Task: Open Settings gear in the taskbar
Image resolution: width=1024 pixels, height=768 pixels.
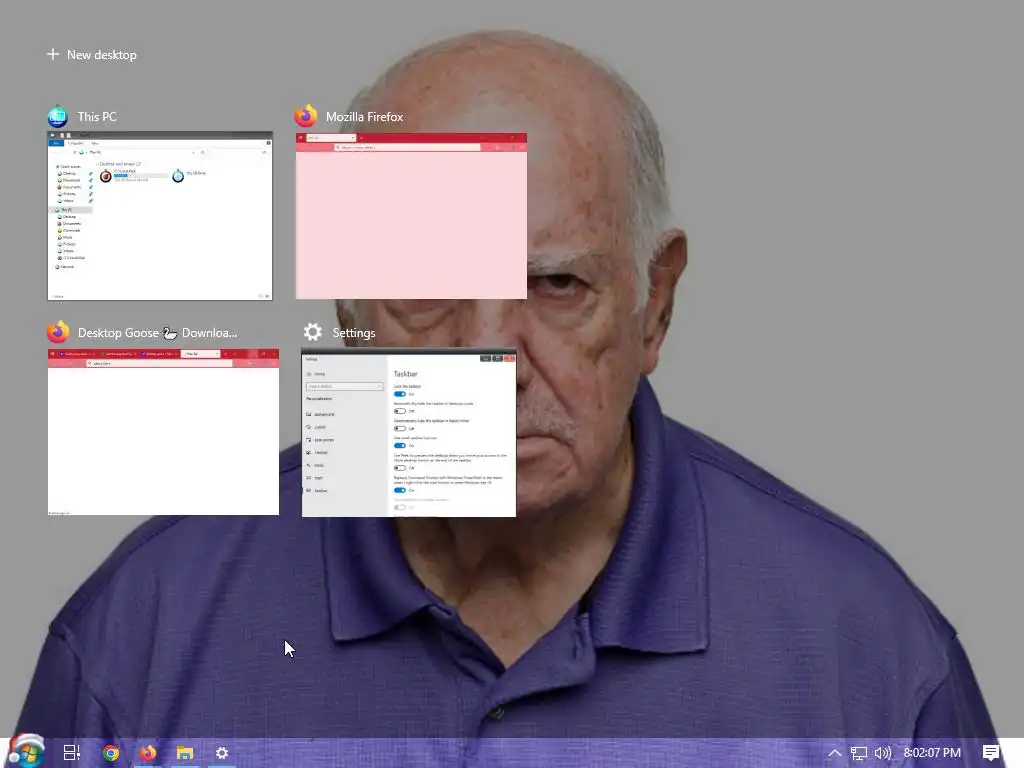Action: (222, 753)
